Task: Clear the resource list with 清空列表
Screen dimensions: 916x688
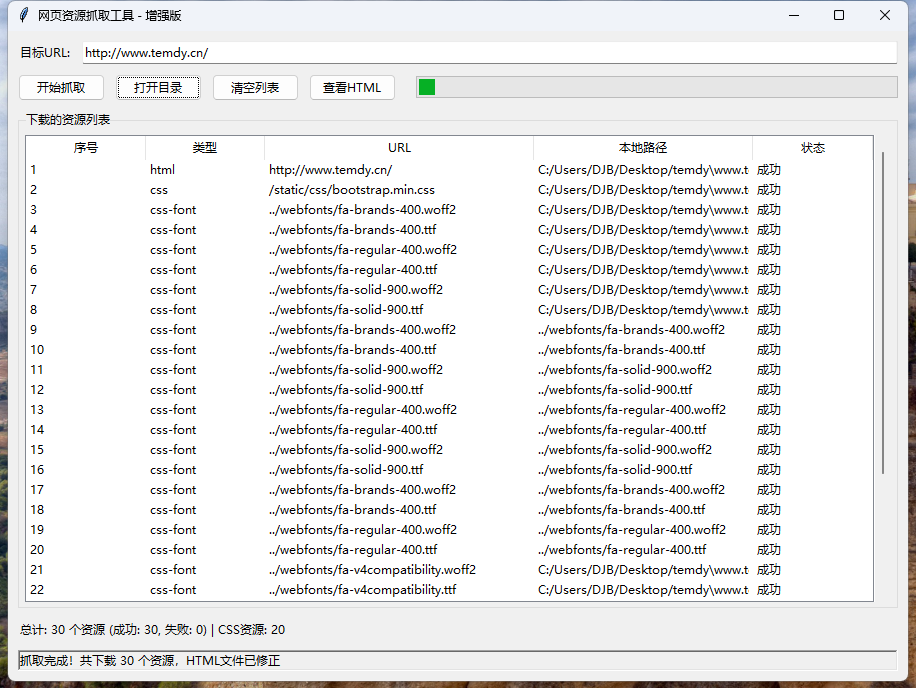Action: [x=255, y=87]
